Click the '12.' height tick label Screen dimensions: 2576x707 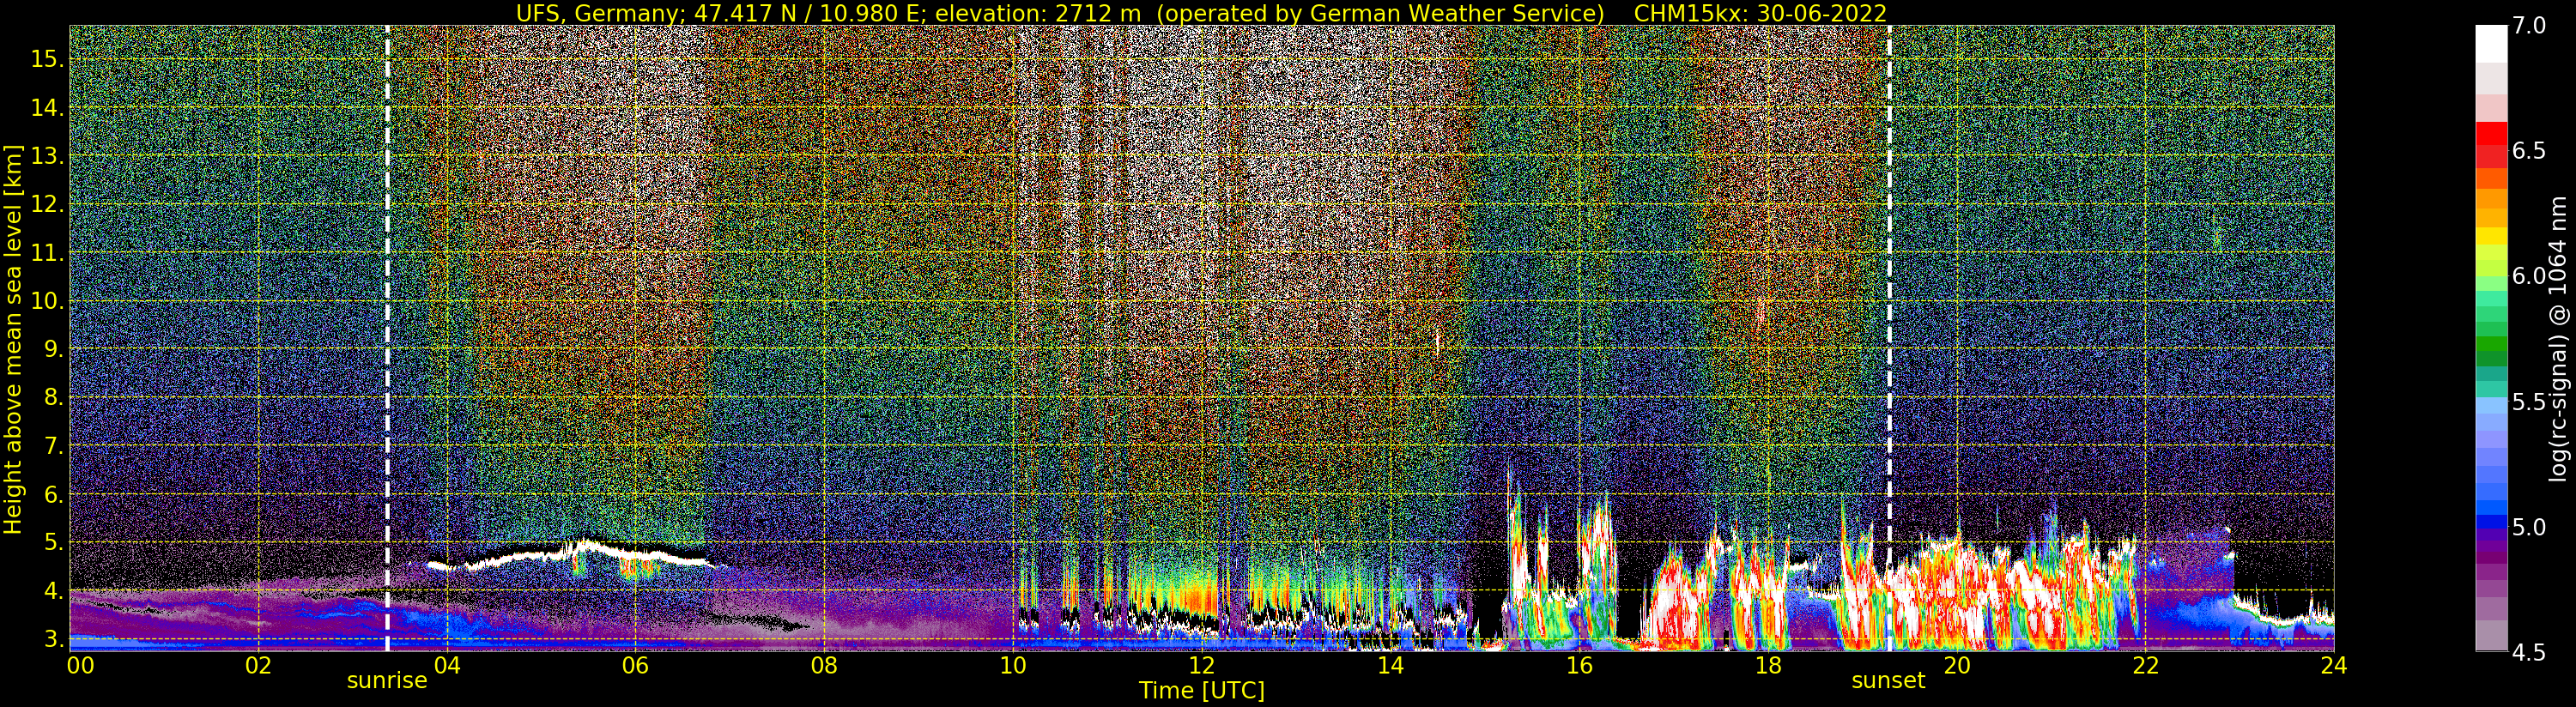[47, 204]
